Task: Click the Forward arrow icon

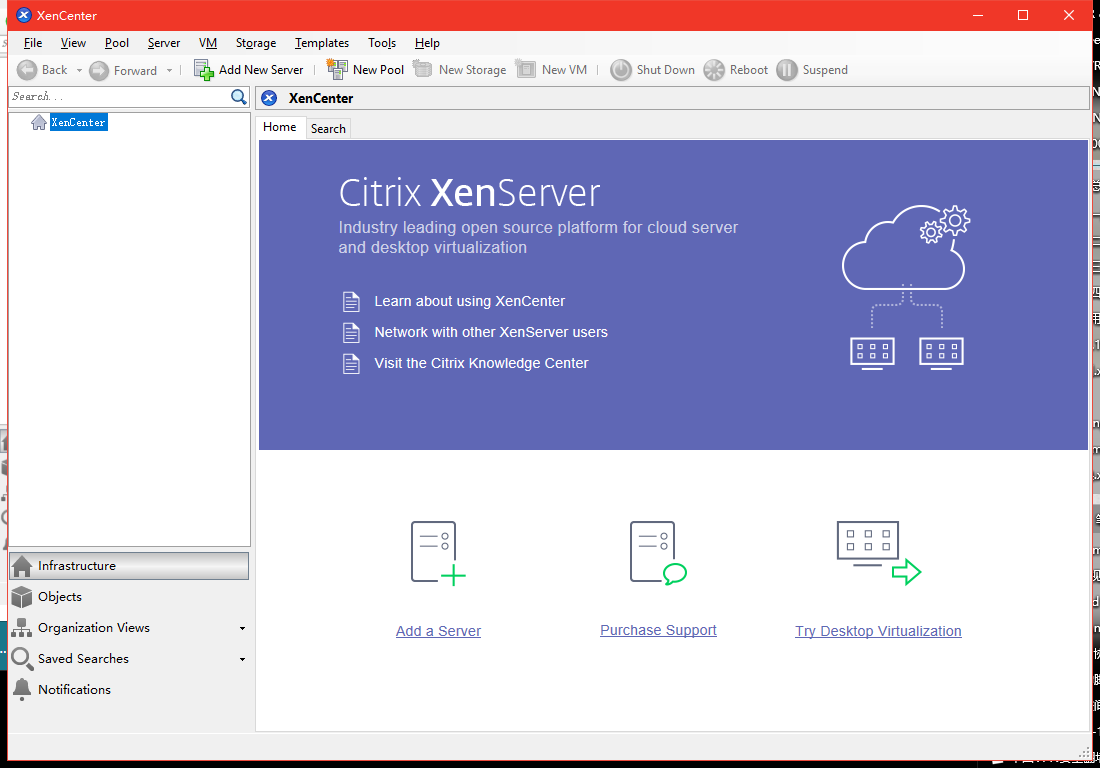Action: 99,71
